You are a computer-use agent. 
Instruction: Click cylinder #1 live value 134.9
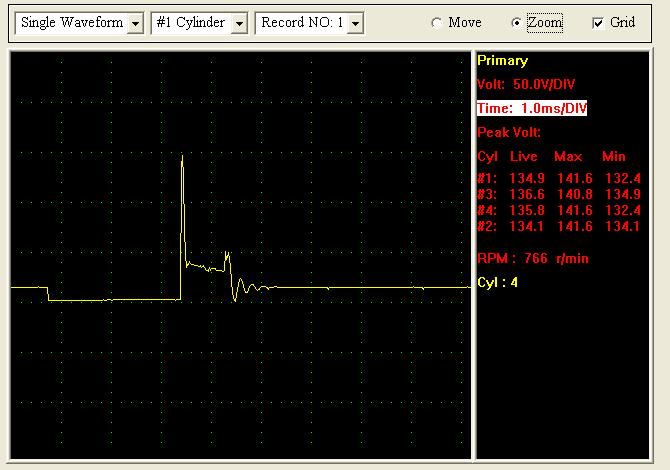pyautogui.click(x=527, y=178)
